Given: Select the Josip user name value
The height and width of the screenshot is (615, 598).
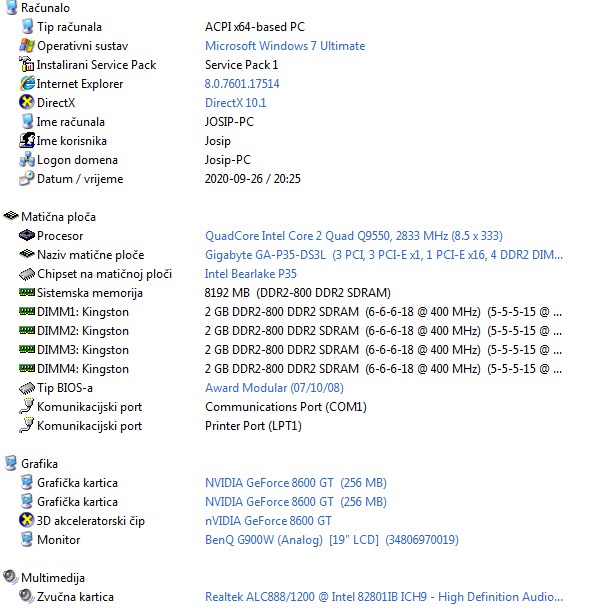Looking at the screenshot, I should 218,141.
